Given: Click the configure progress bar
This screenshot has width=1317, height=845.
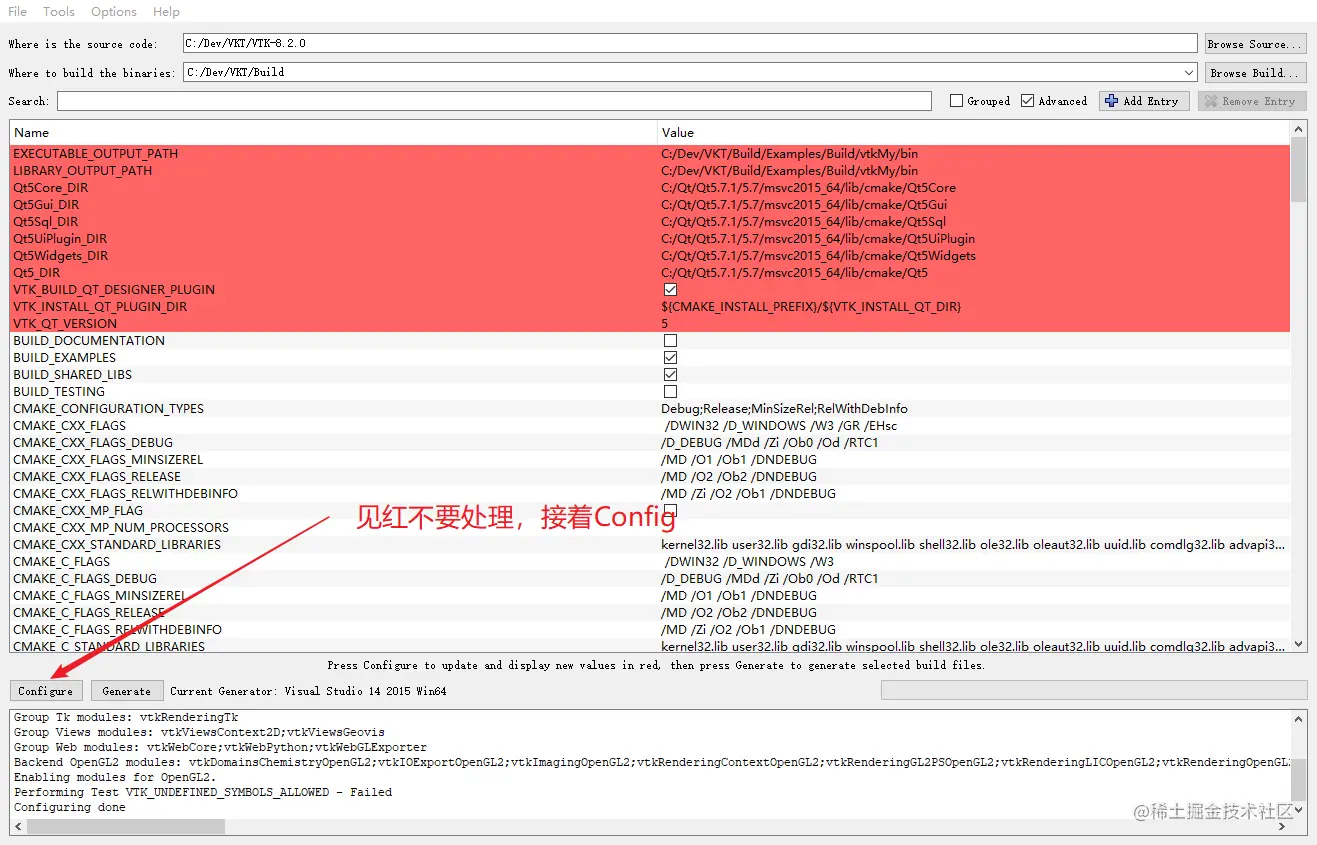Looking at the screenshot, I should coord(1093,690).
